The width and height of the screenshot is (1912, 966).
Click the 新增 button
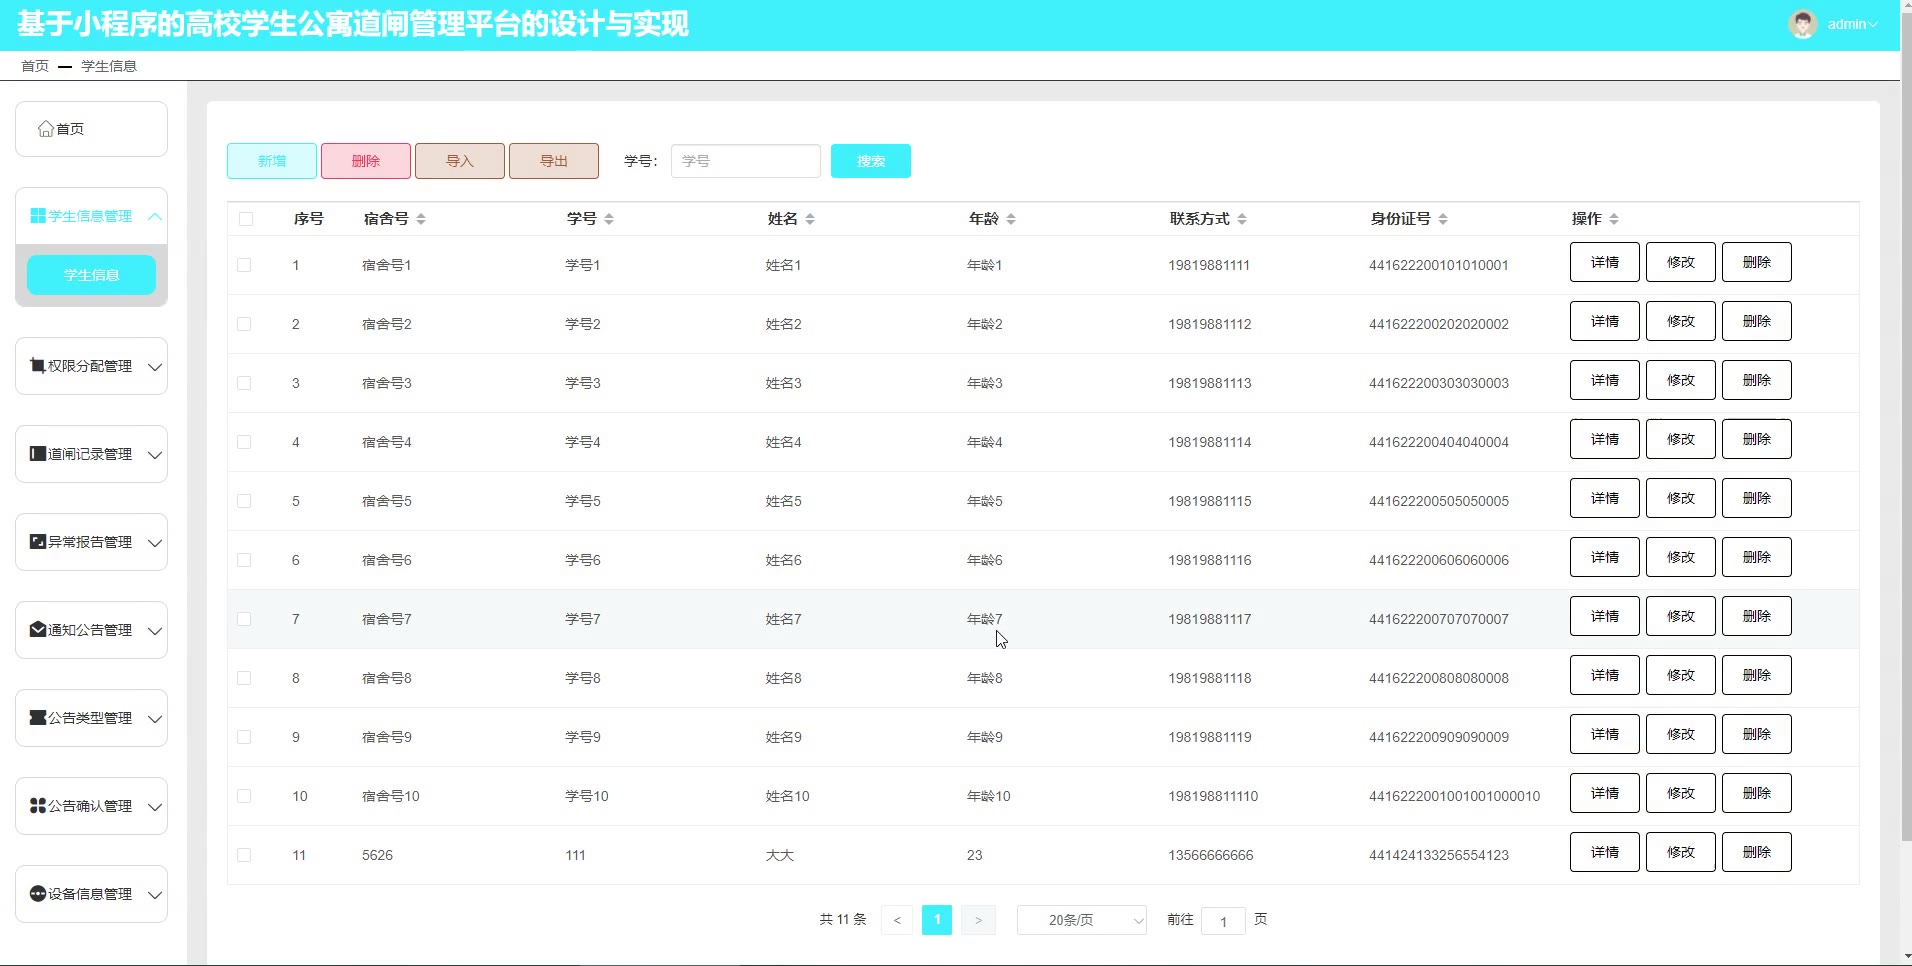coord(272,161)
